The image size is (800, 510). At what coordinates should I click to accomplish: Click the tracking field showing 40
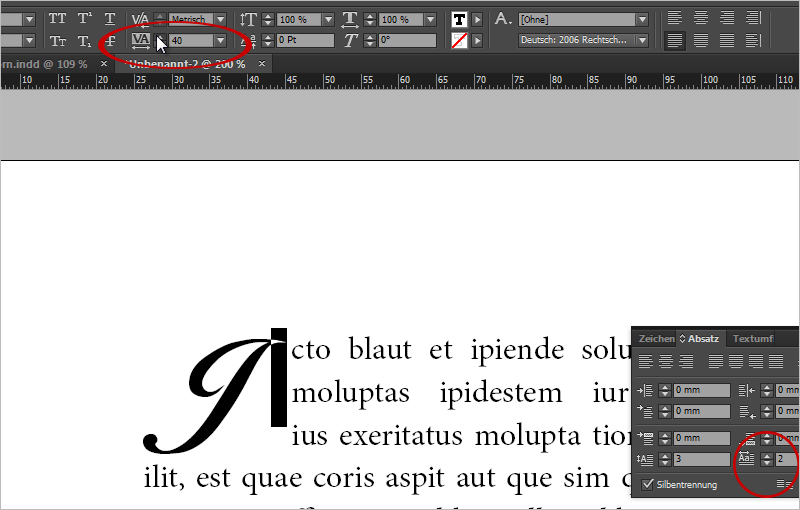[x=191, y=40]
